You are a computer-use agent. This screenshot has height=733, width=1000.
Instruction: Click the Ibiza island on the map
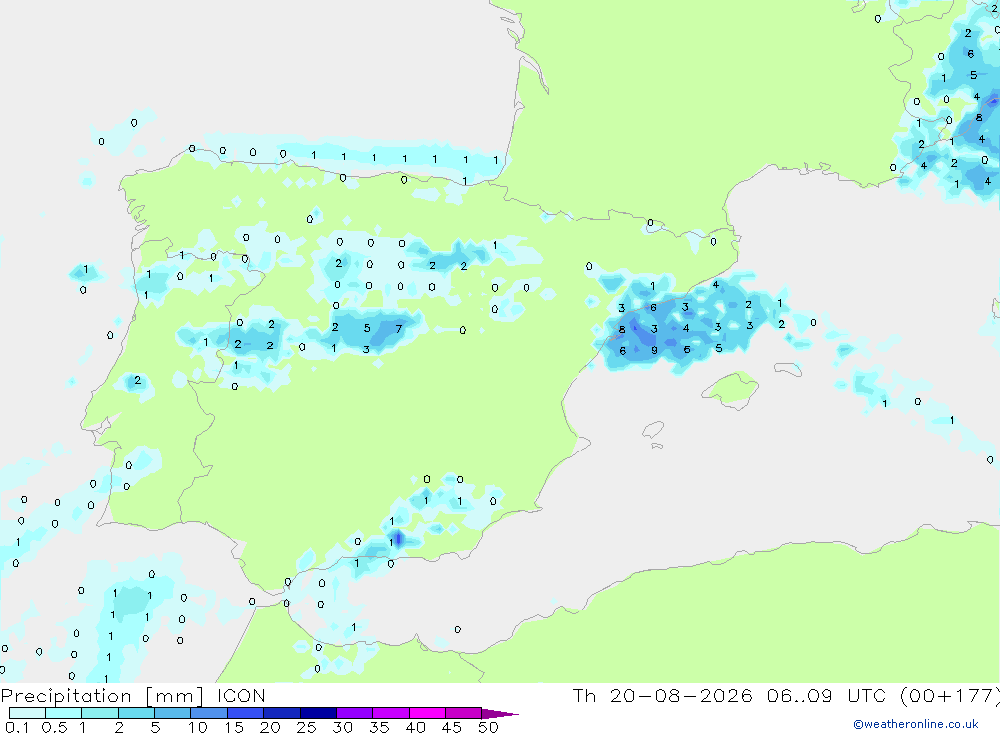coord(653,431)
